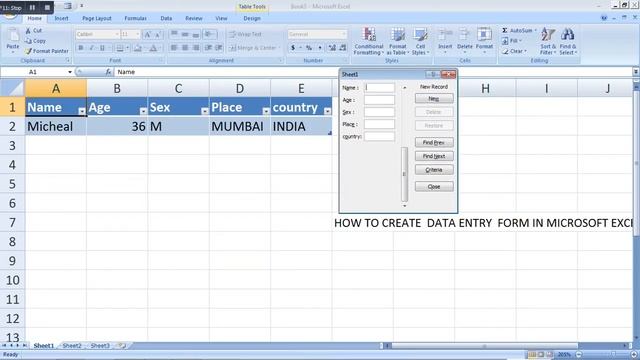Click the Delete cells icon in ribbon
The height and width of the screenshot is (360, 640).
pyautogui.click(x=464, y=35)
